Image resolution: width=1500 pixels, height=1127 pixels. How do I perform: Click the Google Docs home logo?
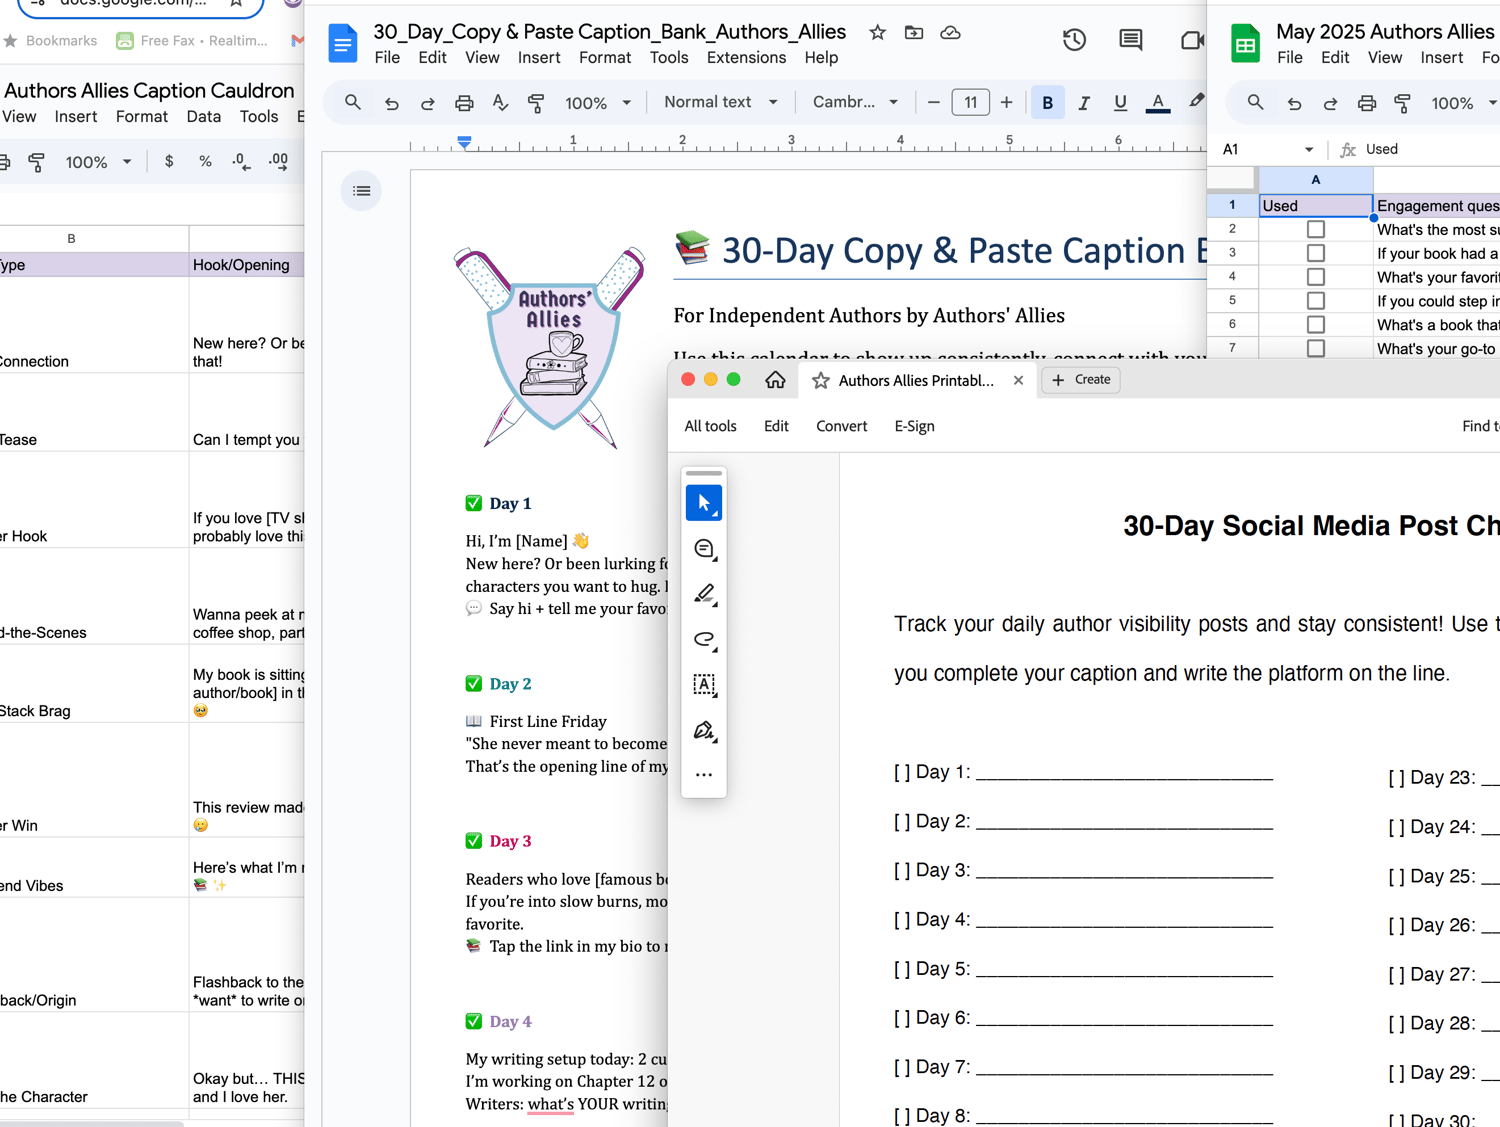(342, 43)
